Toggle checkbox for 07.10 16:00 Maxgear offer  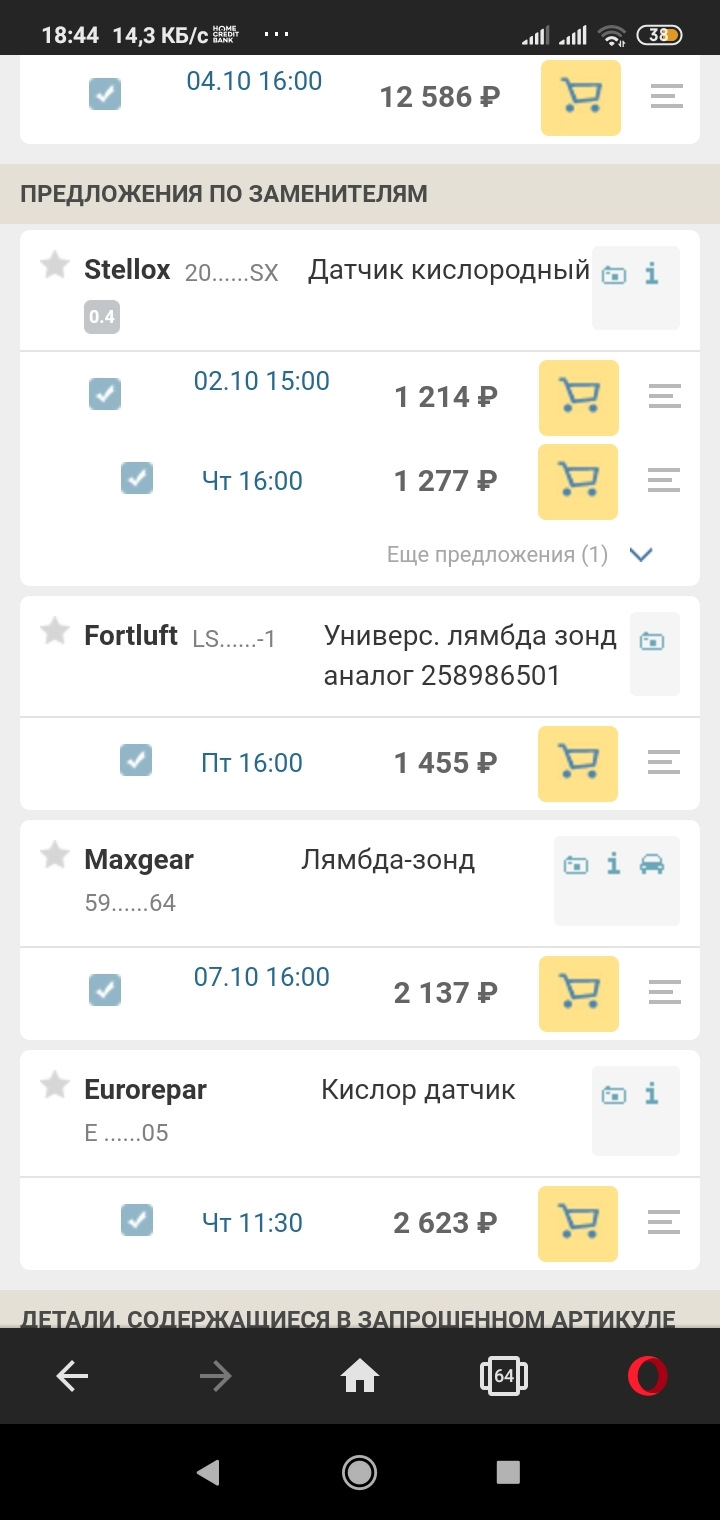tap(105, 990)
